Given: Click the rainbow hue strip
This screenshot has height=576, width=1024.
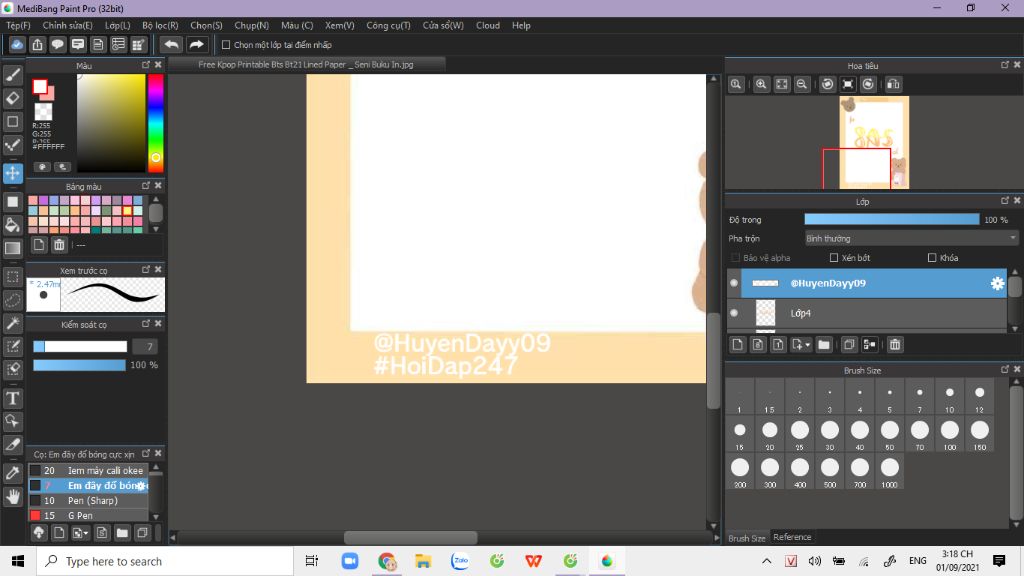Looking at the screenshot, I should (x=155, y=123).
